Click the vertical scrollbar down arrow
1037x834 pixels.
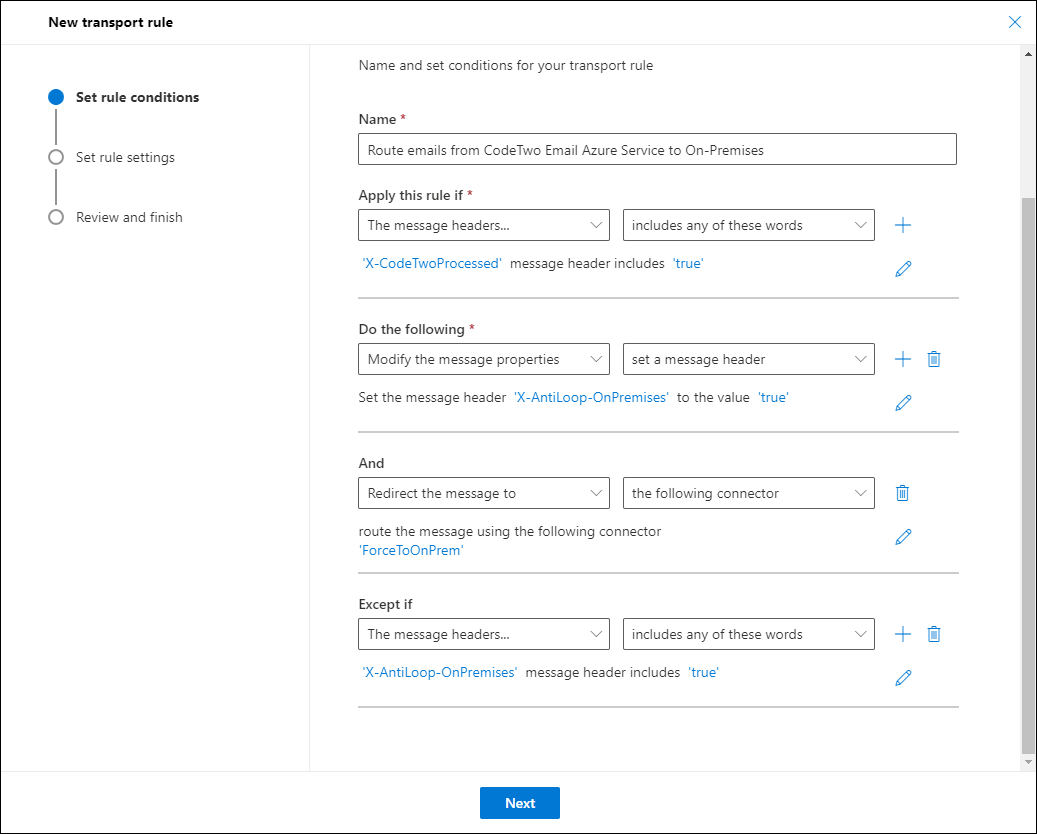point(1028,762)
